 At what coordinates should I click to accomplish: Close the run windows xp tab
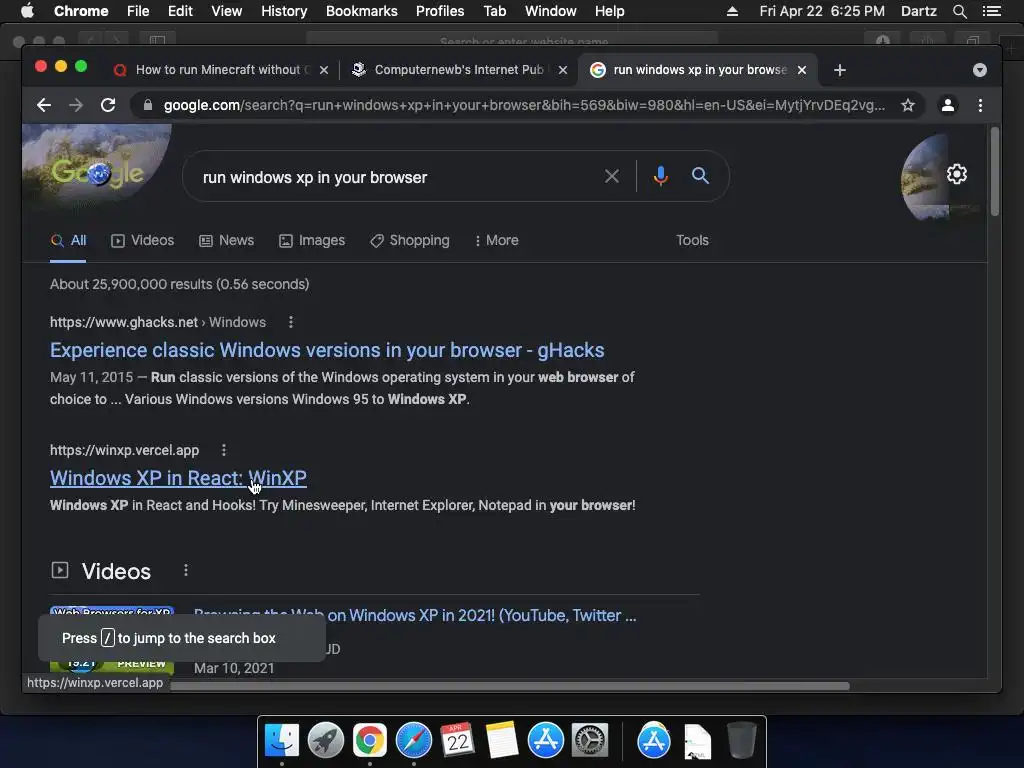pyautogui.click(x=802, y=70)
